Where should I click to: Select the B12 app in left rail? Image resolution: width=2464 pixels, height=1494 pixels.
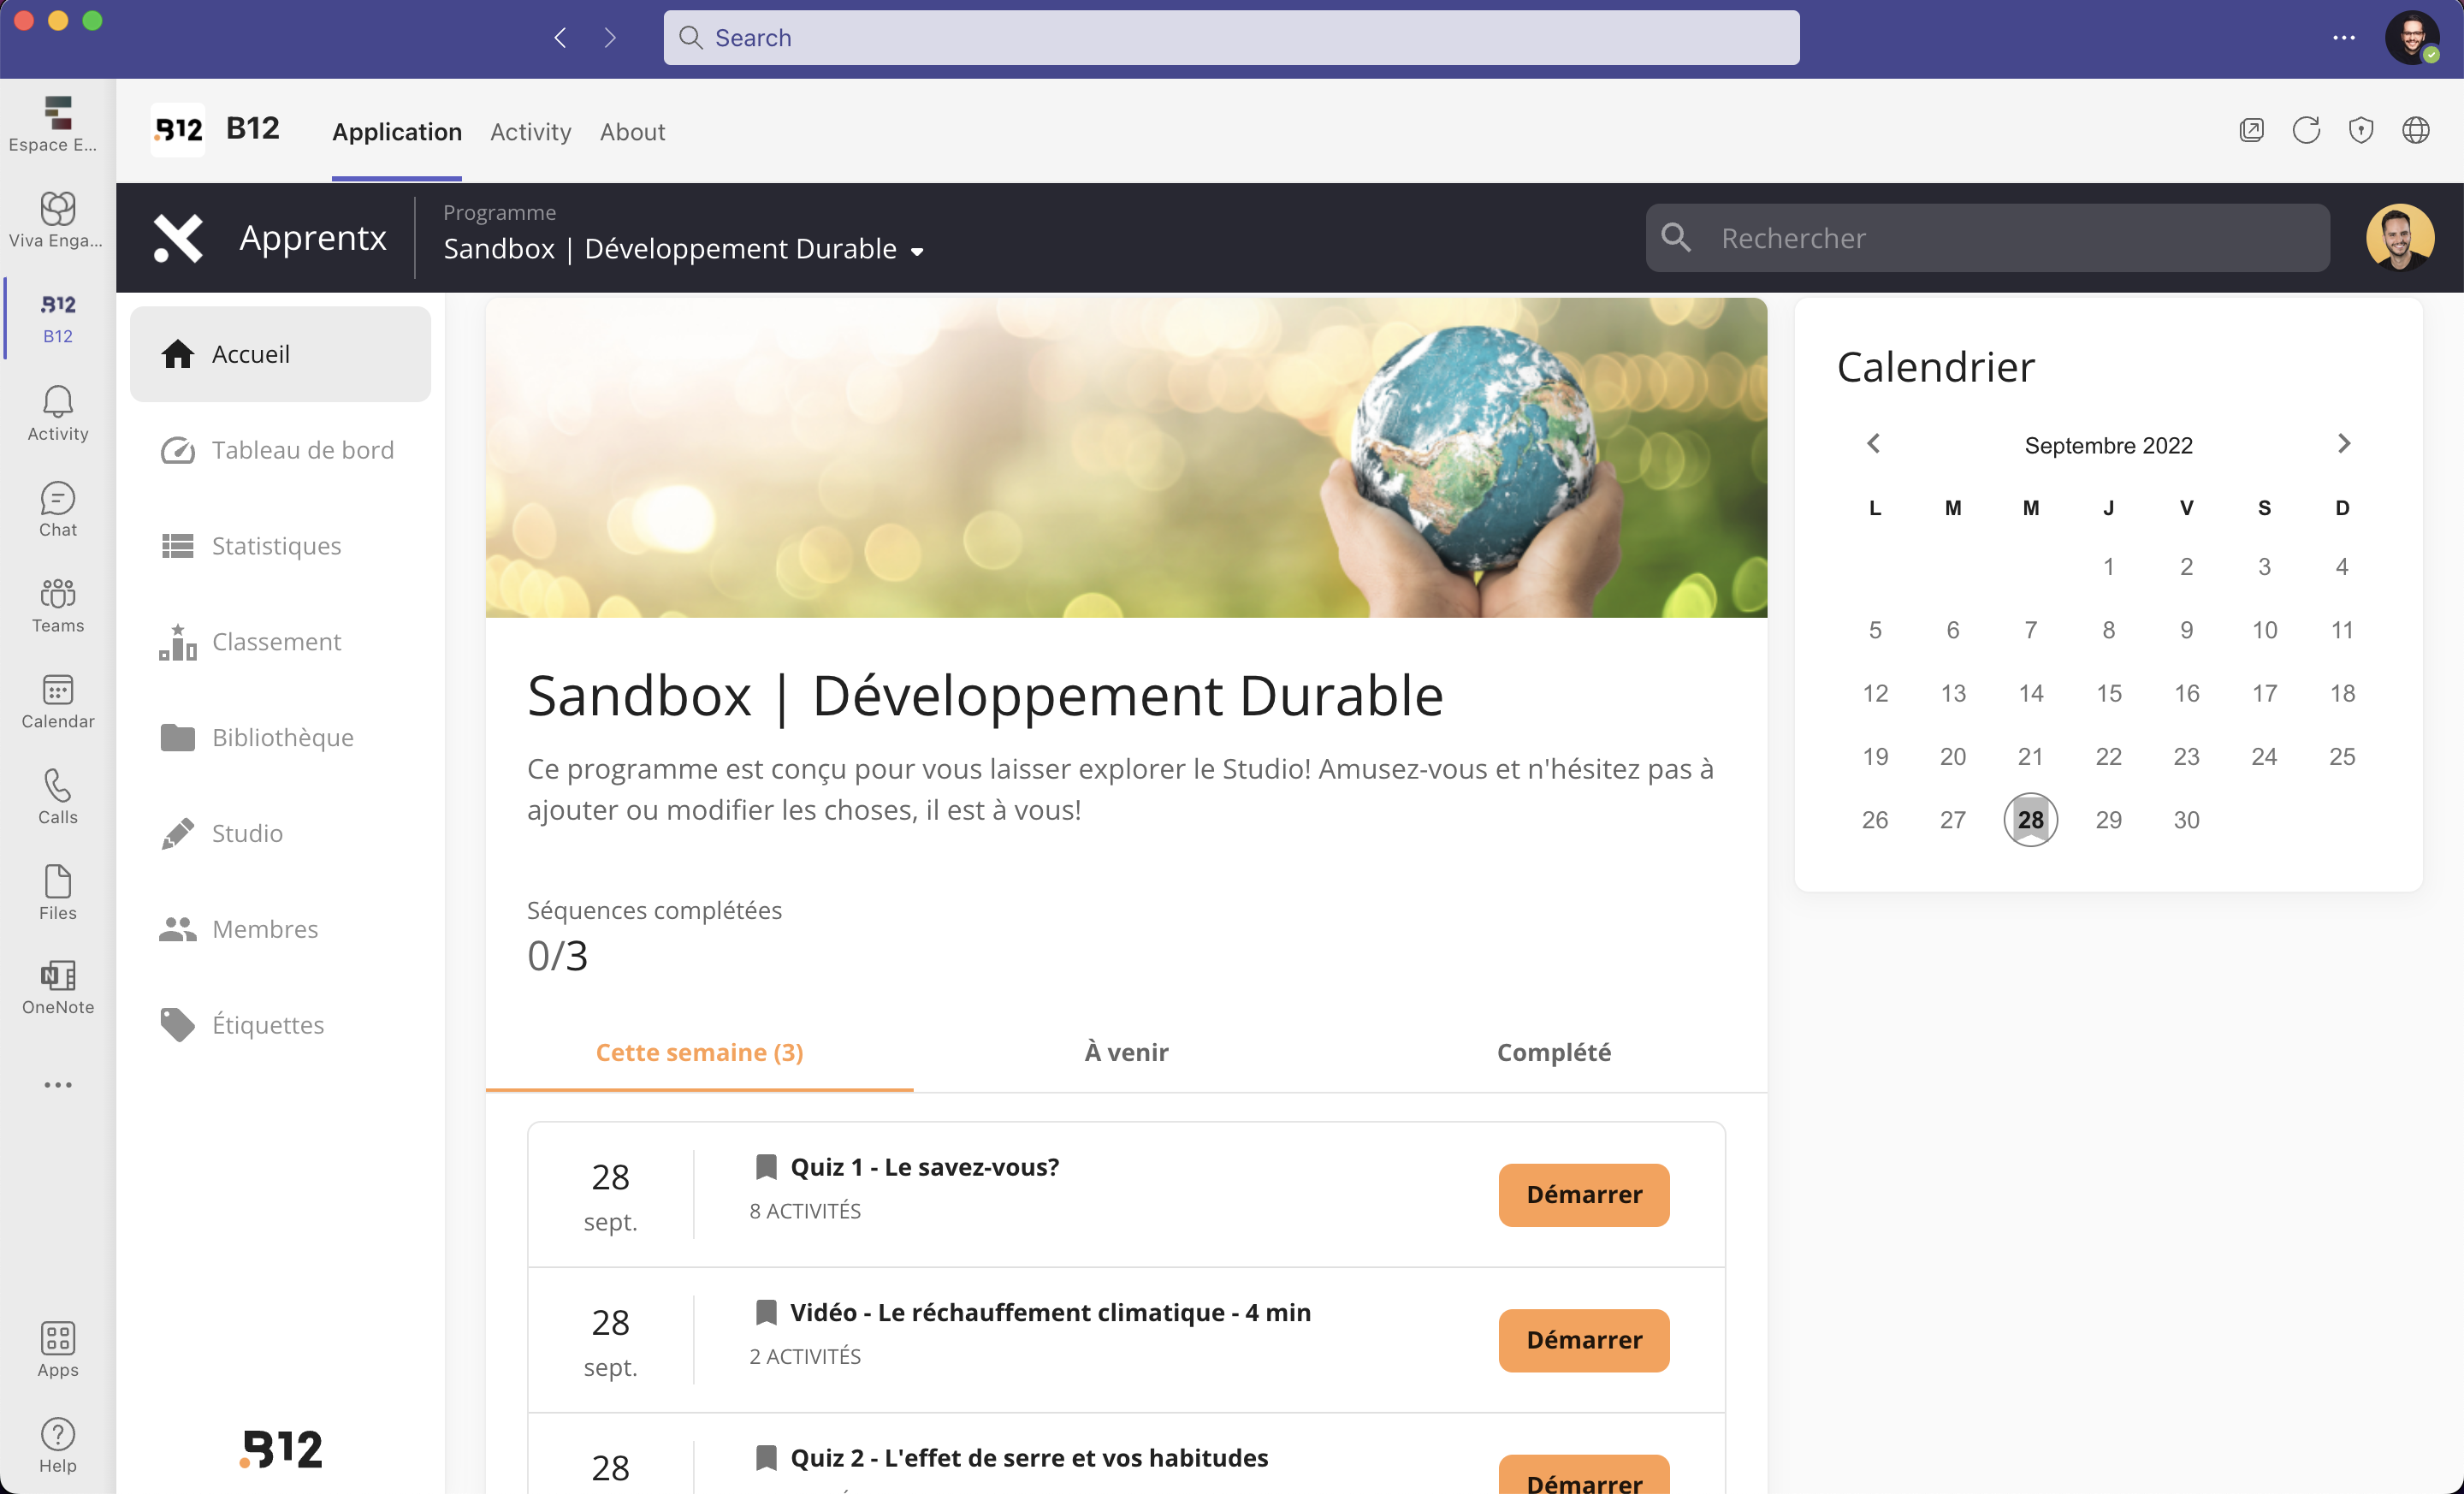pos(57,317)
